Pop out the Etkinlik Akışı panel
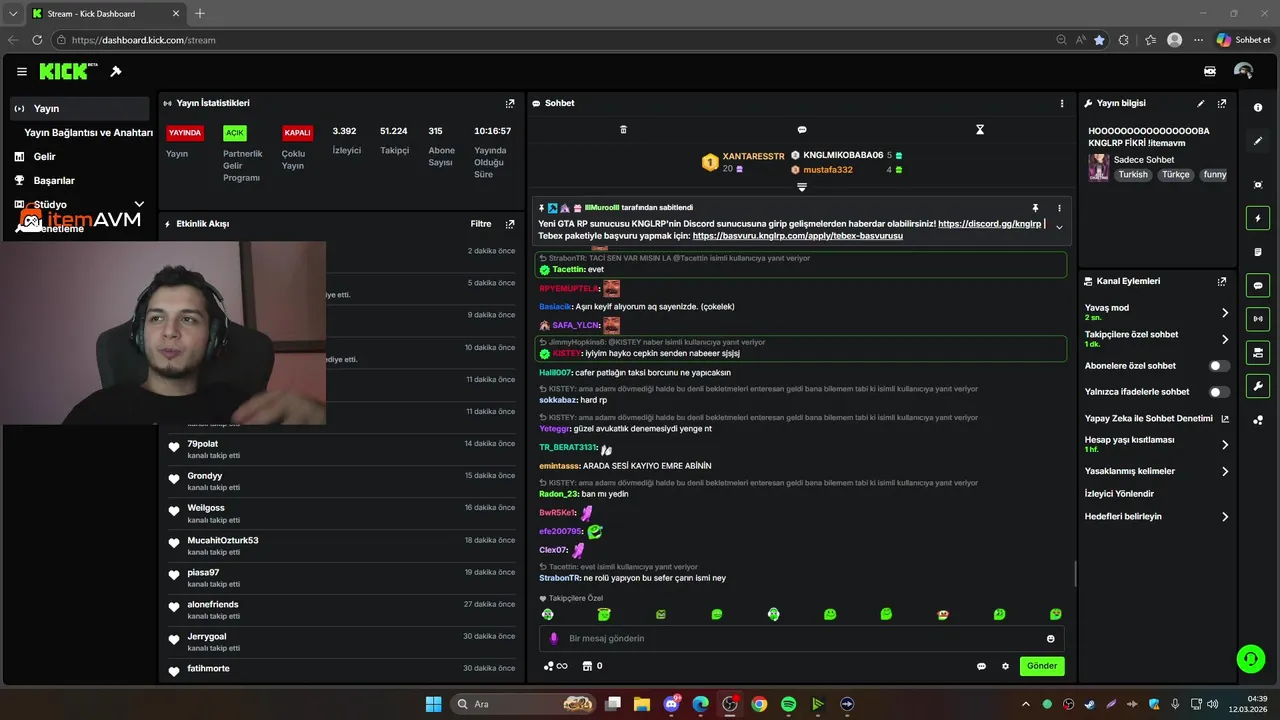Screen dimensions: 1280x720 [x=510, y=224]
